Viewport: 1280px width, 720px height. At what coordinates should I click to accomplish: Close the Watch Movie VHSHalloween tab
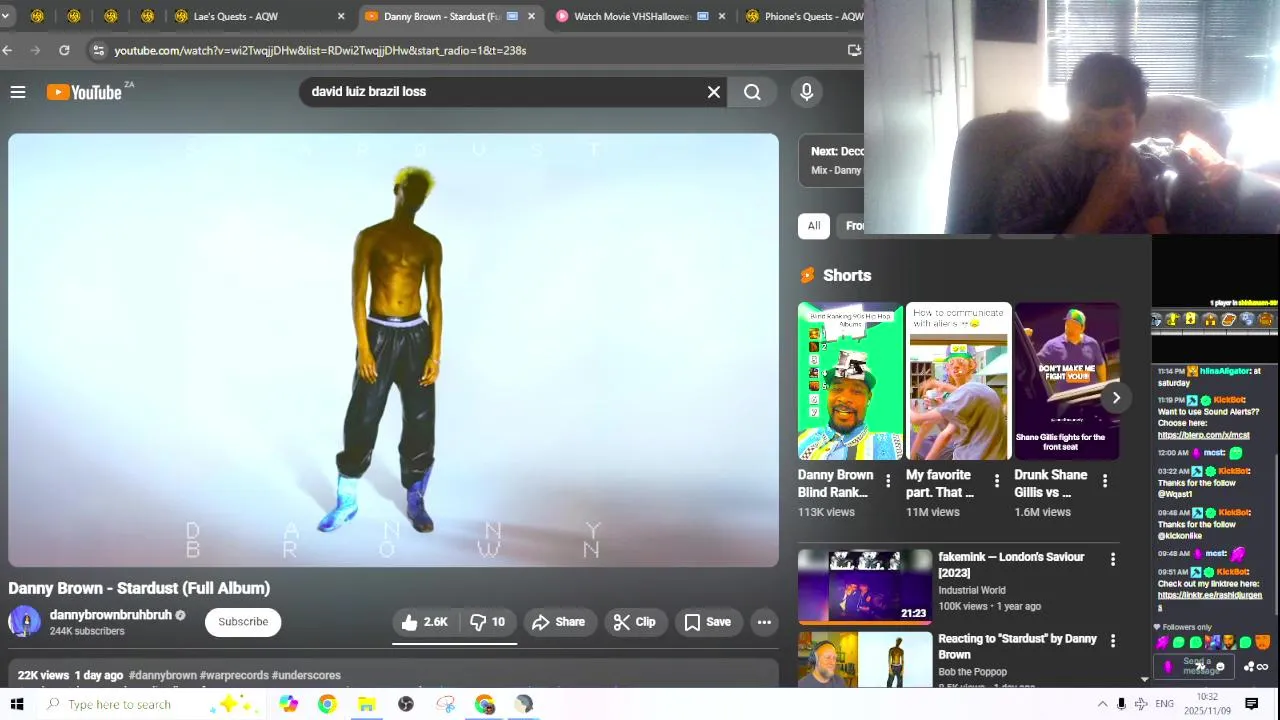pyautogui.click(x=722, y=16)
